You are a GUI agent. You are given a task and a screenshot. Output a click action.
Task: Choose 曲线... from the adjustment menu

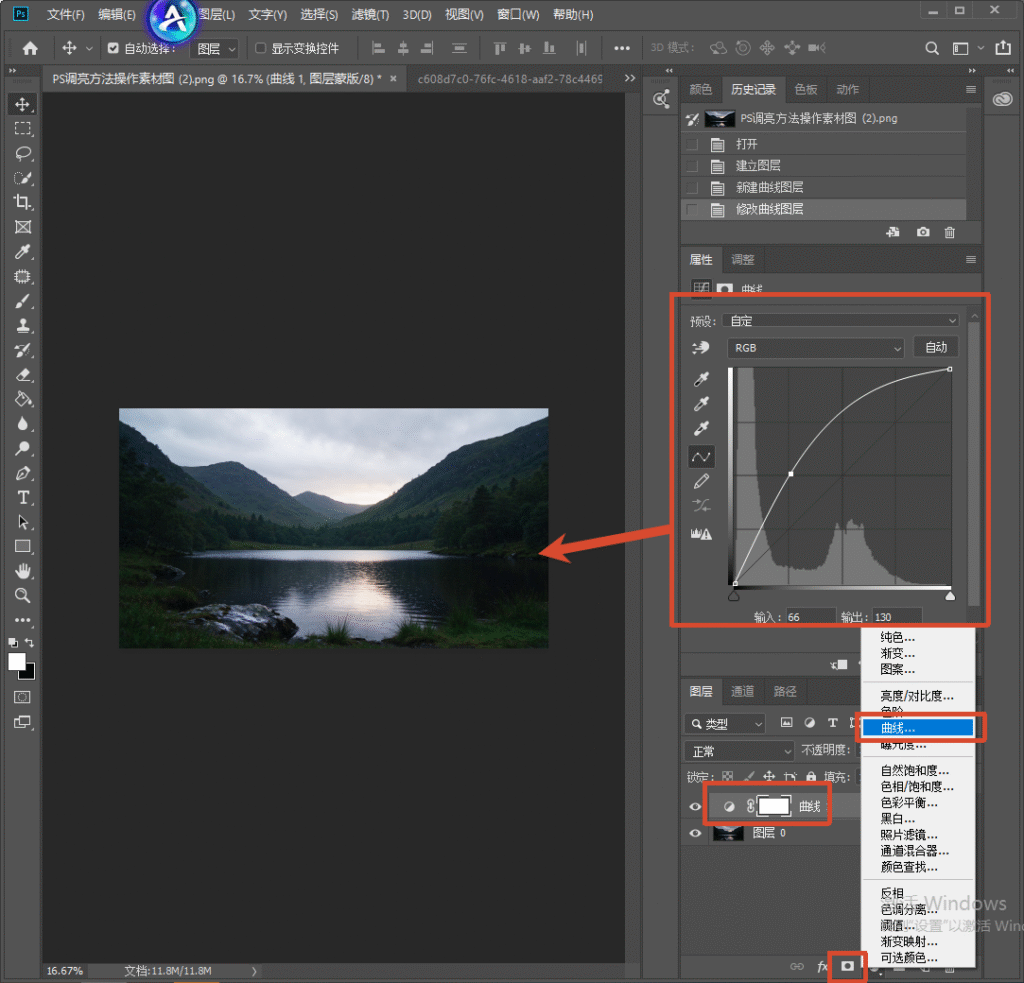point(918,728)
